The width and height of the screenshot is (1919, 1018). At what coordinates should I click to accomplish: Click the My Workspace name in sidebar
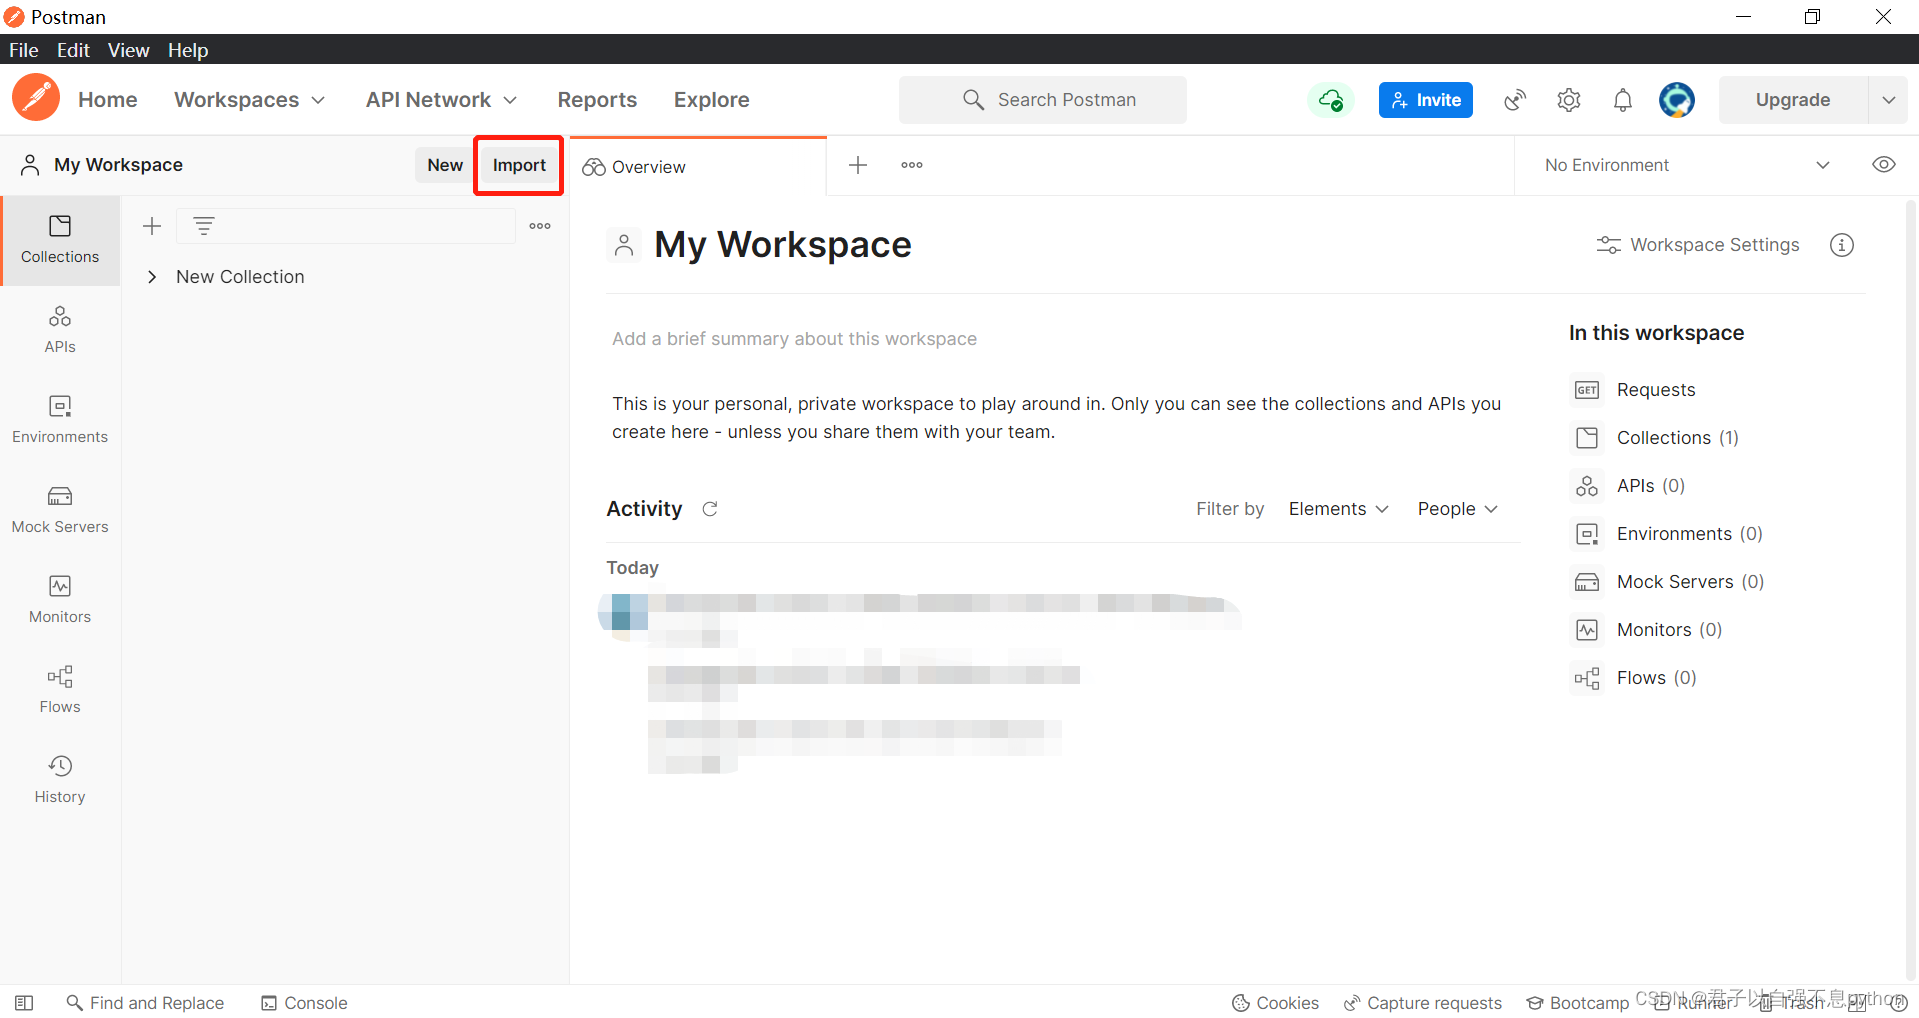pyautogui.click(x=118, y=165)
